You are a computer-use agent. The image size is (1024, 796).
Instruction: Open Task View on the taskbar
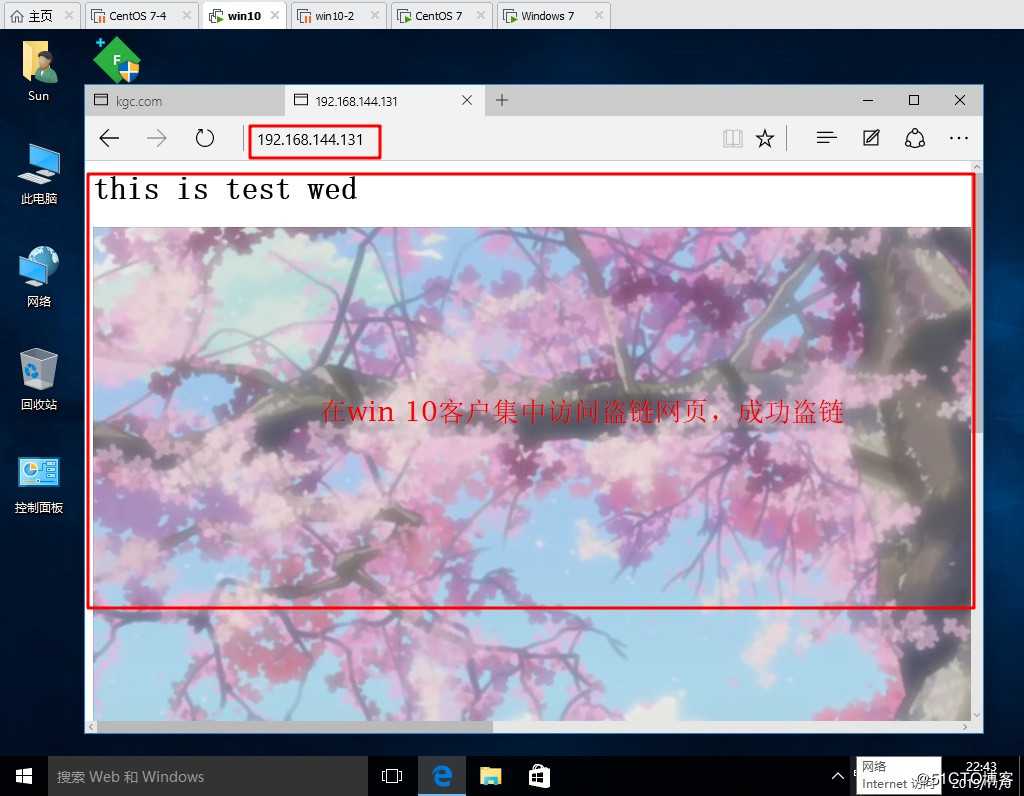392,776
